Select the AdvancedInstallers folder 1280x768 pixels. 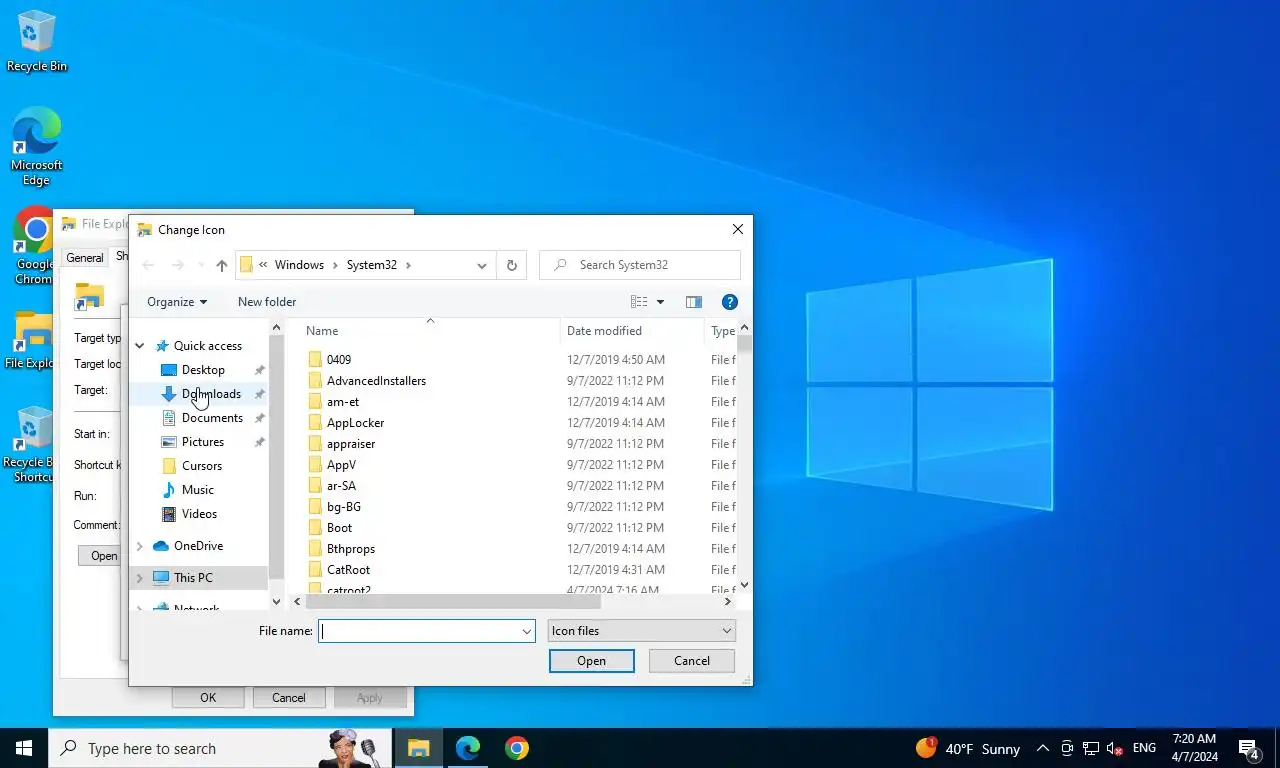tap(376, 381)
